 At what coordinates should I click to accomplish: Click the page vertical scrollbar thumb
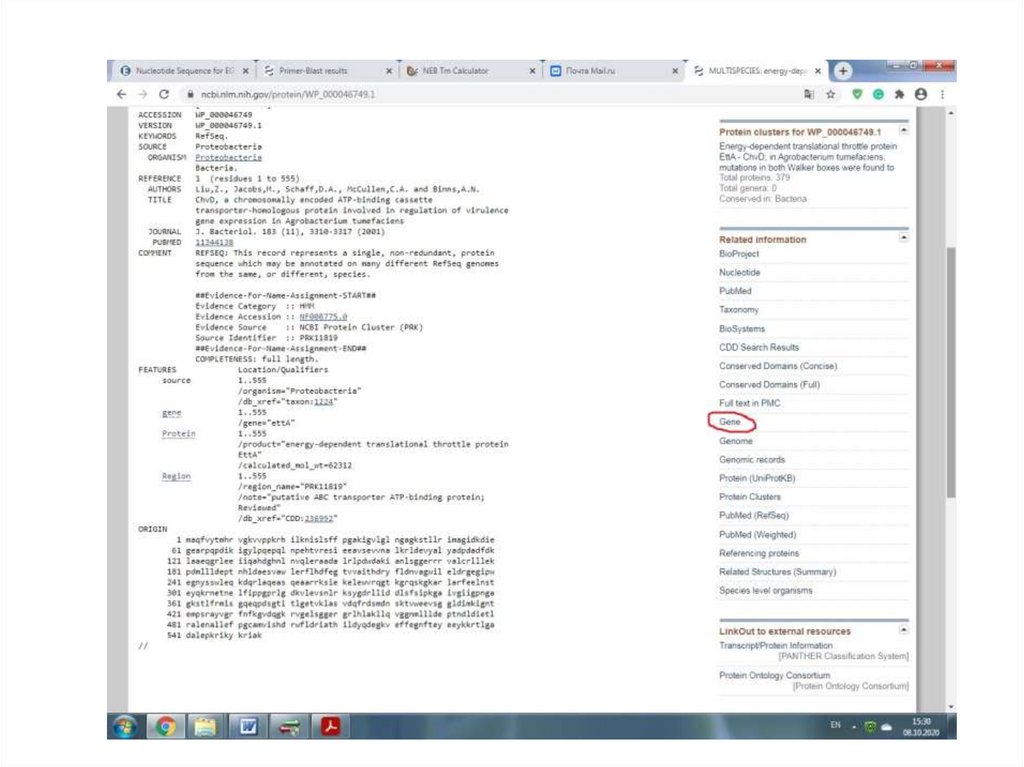[x=951, y=372]
